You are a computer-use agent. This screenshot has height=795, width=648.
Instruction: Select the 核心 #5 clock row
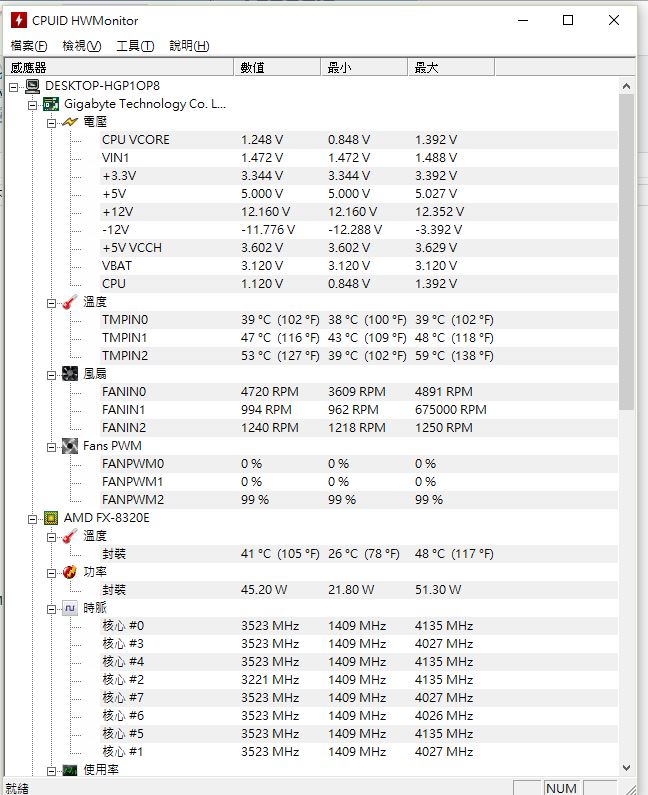358,734
